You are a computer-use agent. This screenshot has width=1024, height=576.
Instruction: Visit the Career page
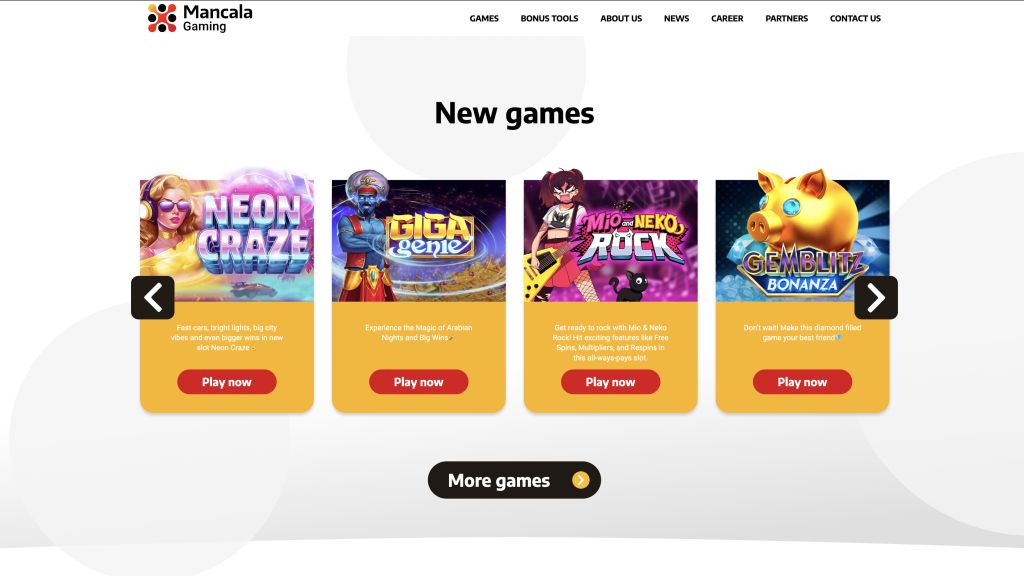(727, 18)
